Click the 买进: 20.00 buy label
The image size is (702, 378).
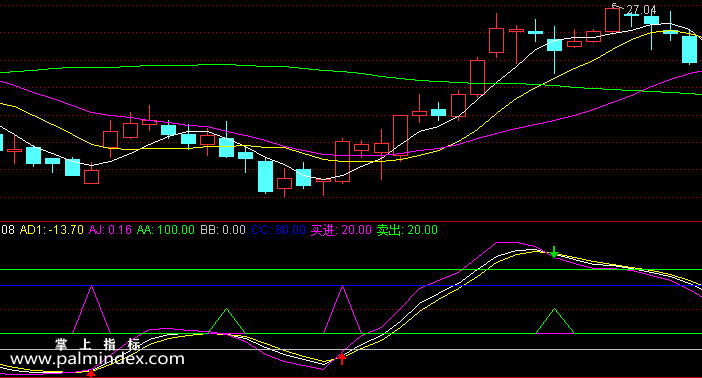click(x=341, y=230)
